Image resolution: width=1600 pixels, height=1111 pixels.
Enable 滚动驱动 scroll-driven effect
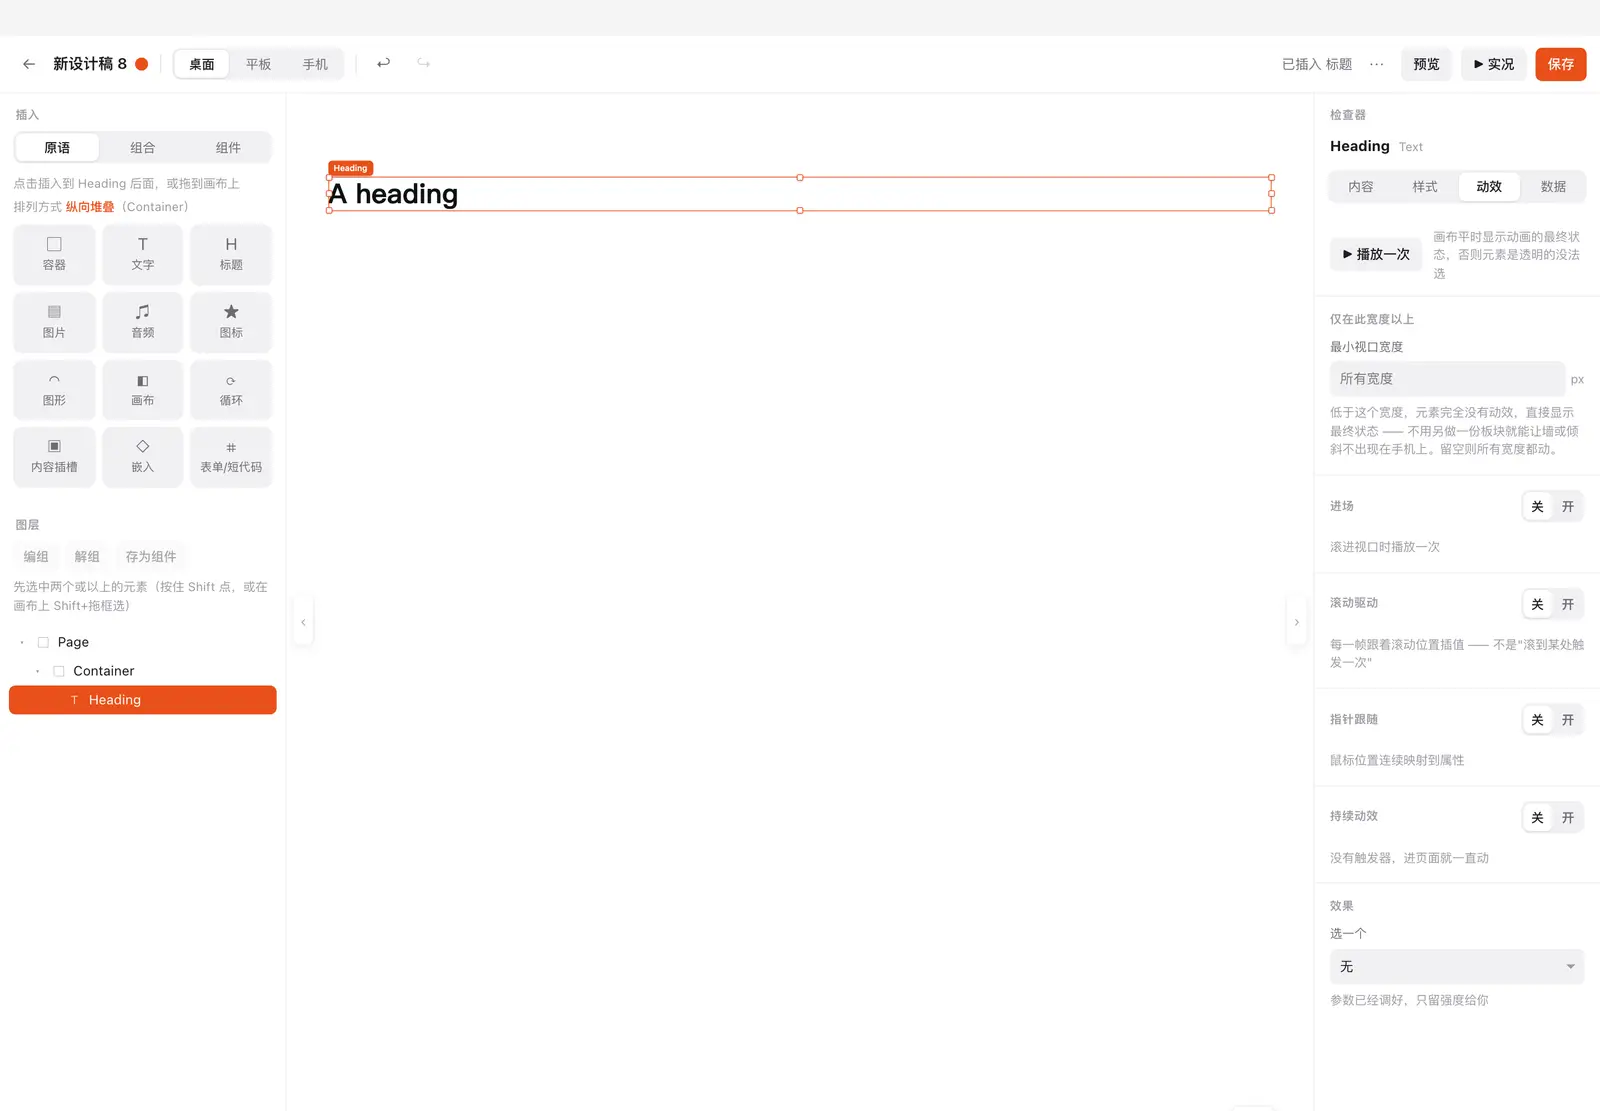1568,604
